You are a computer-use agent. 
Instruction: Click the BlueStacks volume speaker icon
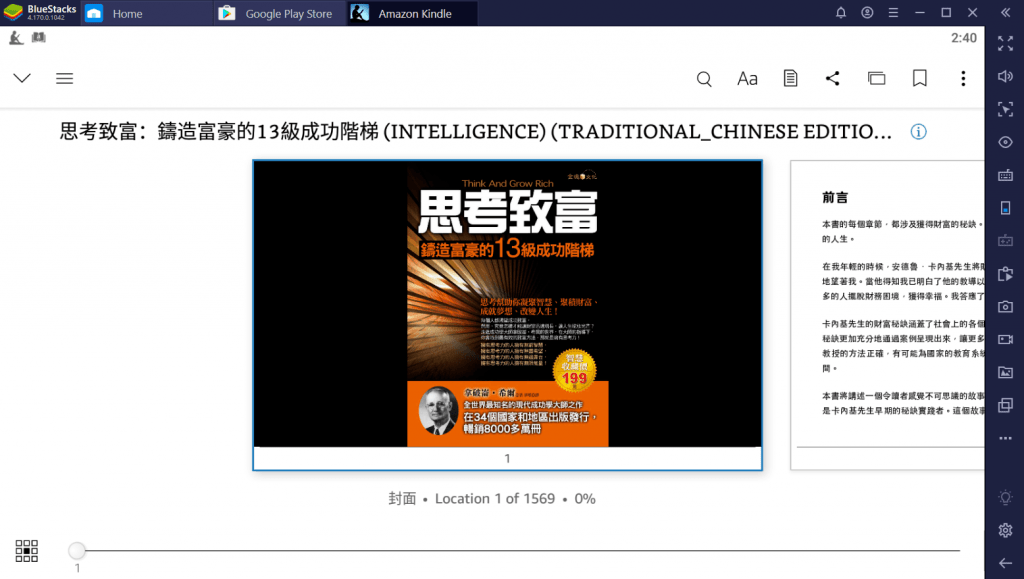[x=1005, y=77]
